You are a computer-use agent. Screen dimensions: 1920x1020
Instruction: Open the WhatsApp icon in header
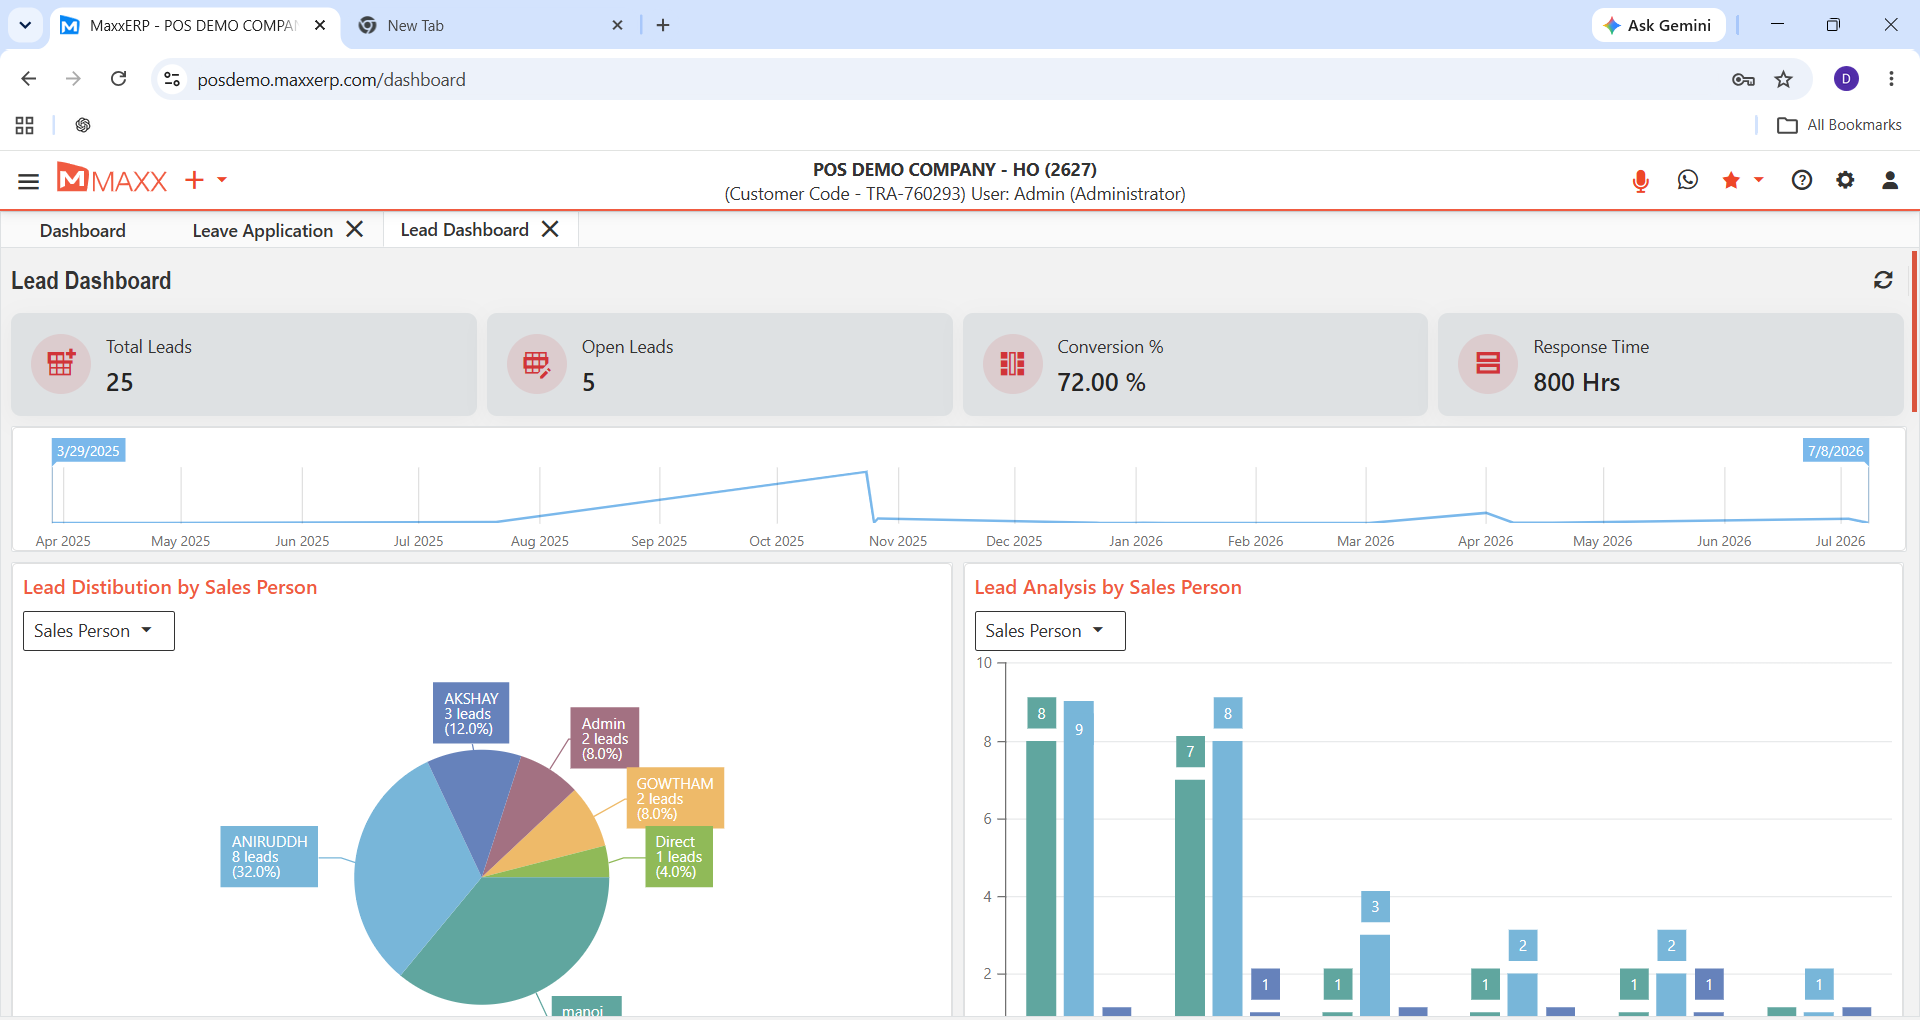coord(1688,180)
